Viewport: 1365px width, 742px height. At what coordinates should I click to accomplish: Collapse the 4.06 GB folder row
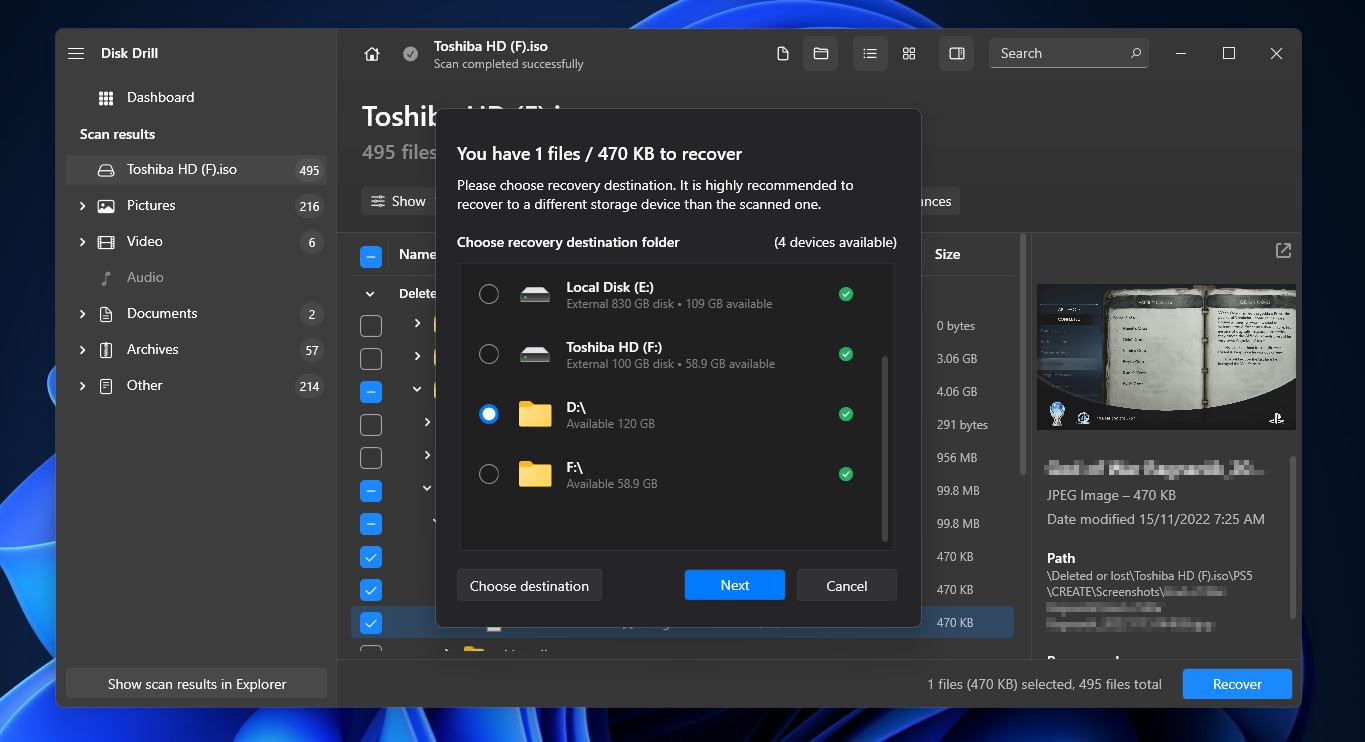pyautogui.click(x=417, y=390)
